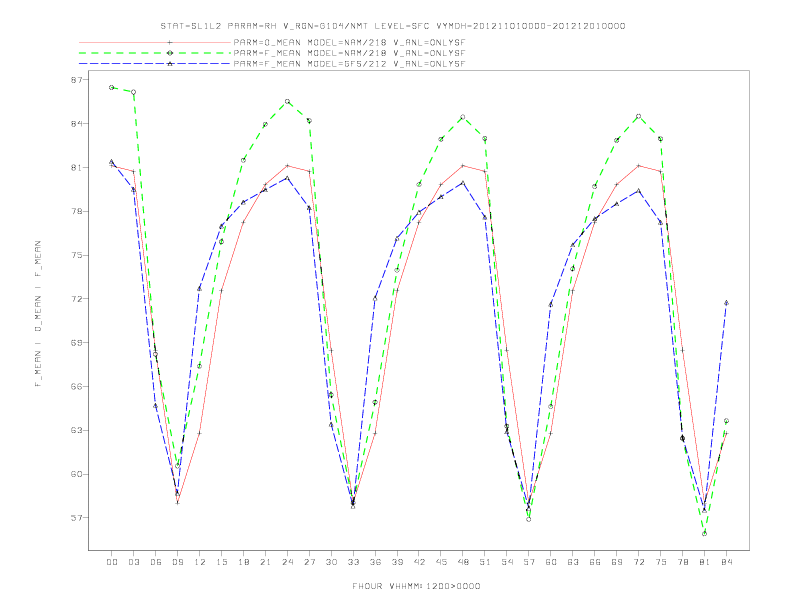Click y-axis tick value 63
The width and height of the screenshot is (792, 612).
79,431
